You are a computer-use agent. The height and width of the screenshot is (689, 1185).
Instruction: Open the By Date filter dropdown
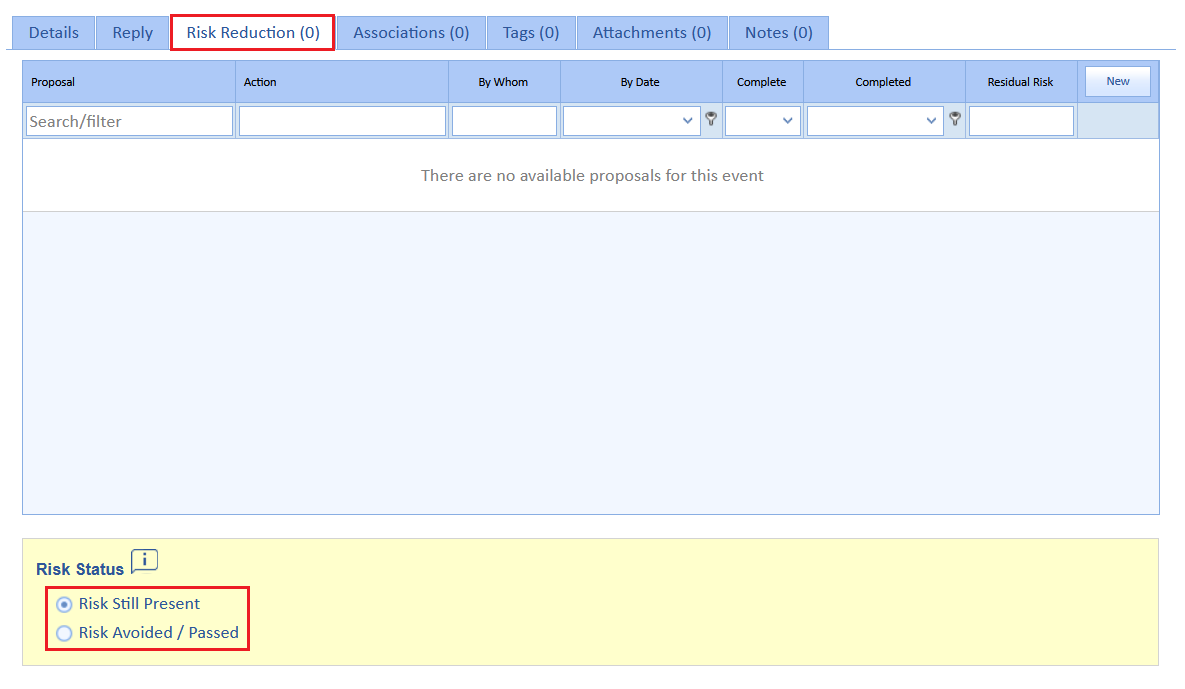[x=631, y=121]
